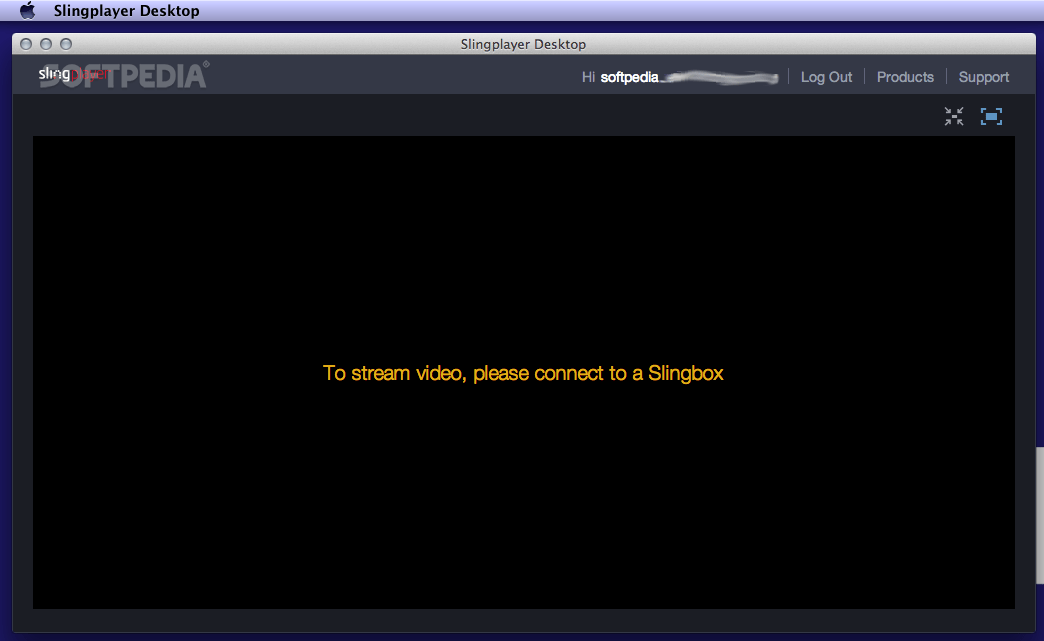Open the Slingplayer Desktop menu bar item
1044x641 pixels.
click(127, 11)
